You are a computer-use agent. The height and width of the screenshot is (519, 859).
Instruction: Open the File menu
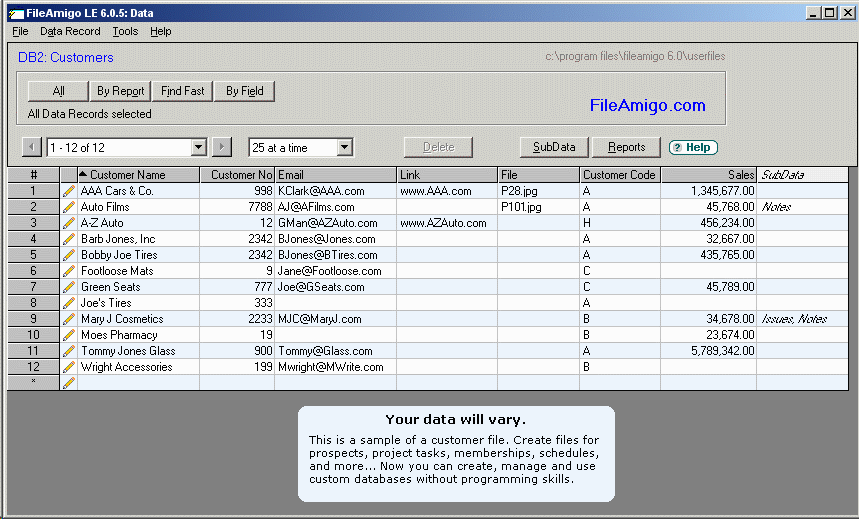click(x=20, y=31)
